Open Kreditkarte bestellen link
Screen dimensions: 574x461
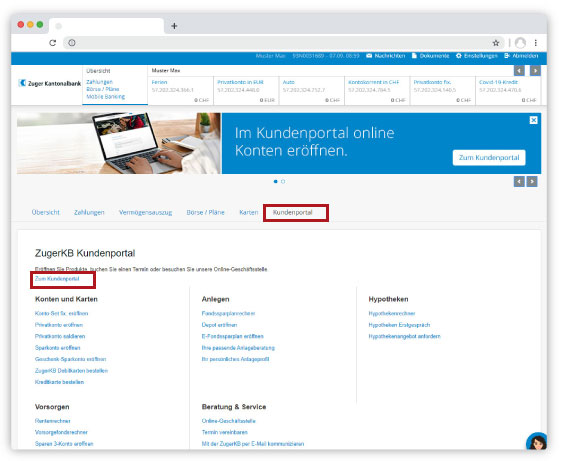click(59, 382)
